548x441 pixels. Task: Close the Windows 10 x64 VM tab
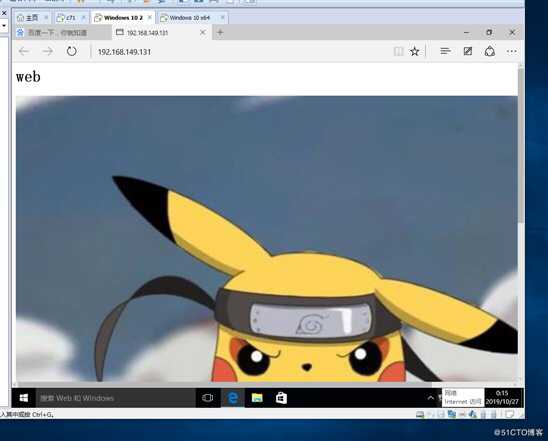[222, 17]
